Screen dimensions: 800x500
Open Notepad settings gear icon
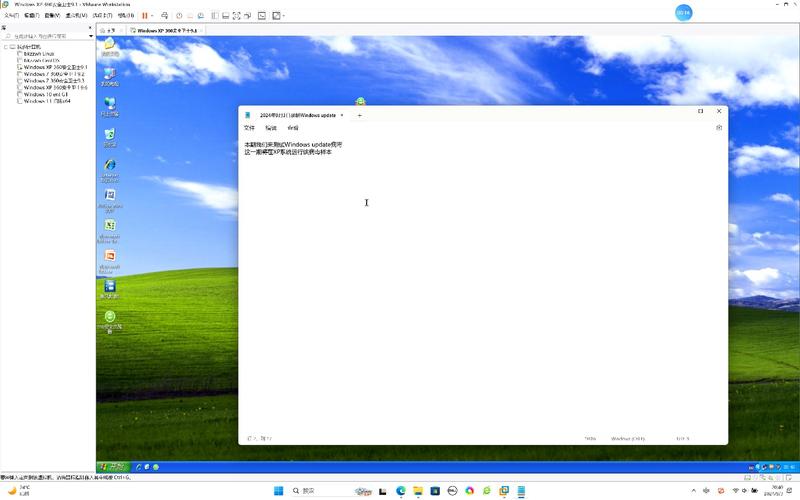[719, 128]
